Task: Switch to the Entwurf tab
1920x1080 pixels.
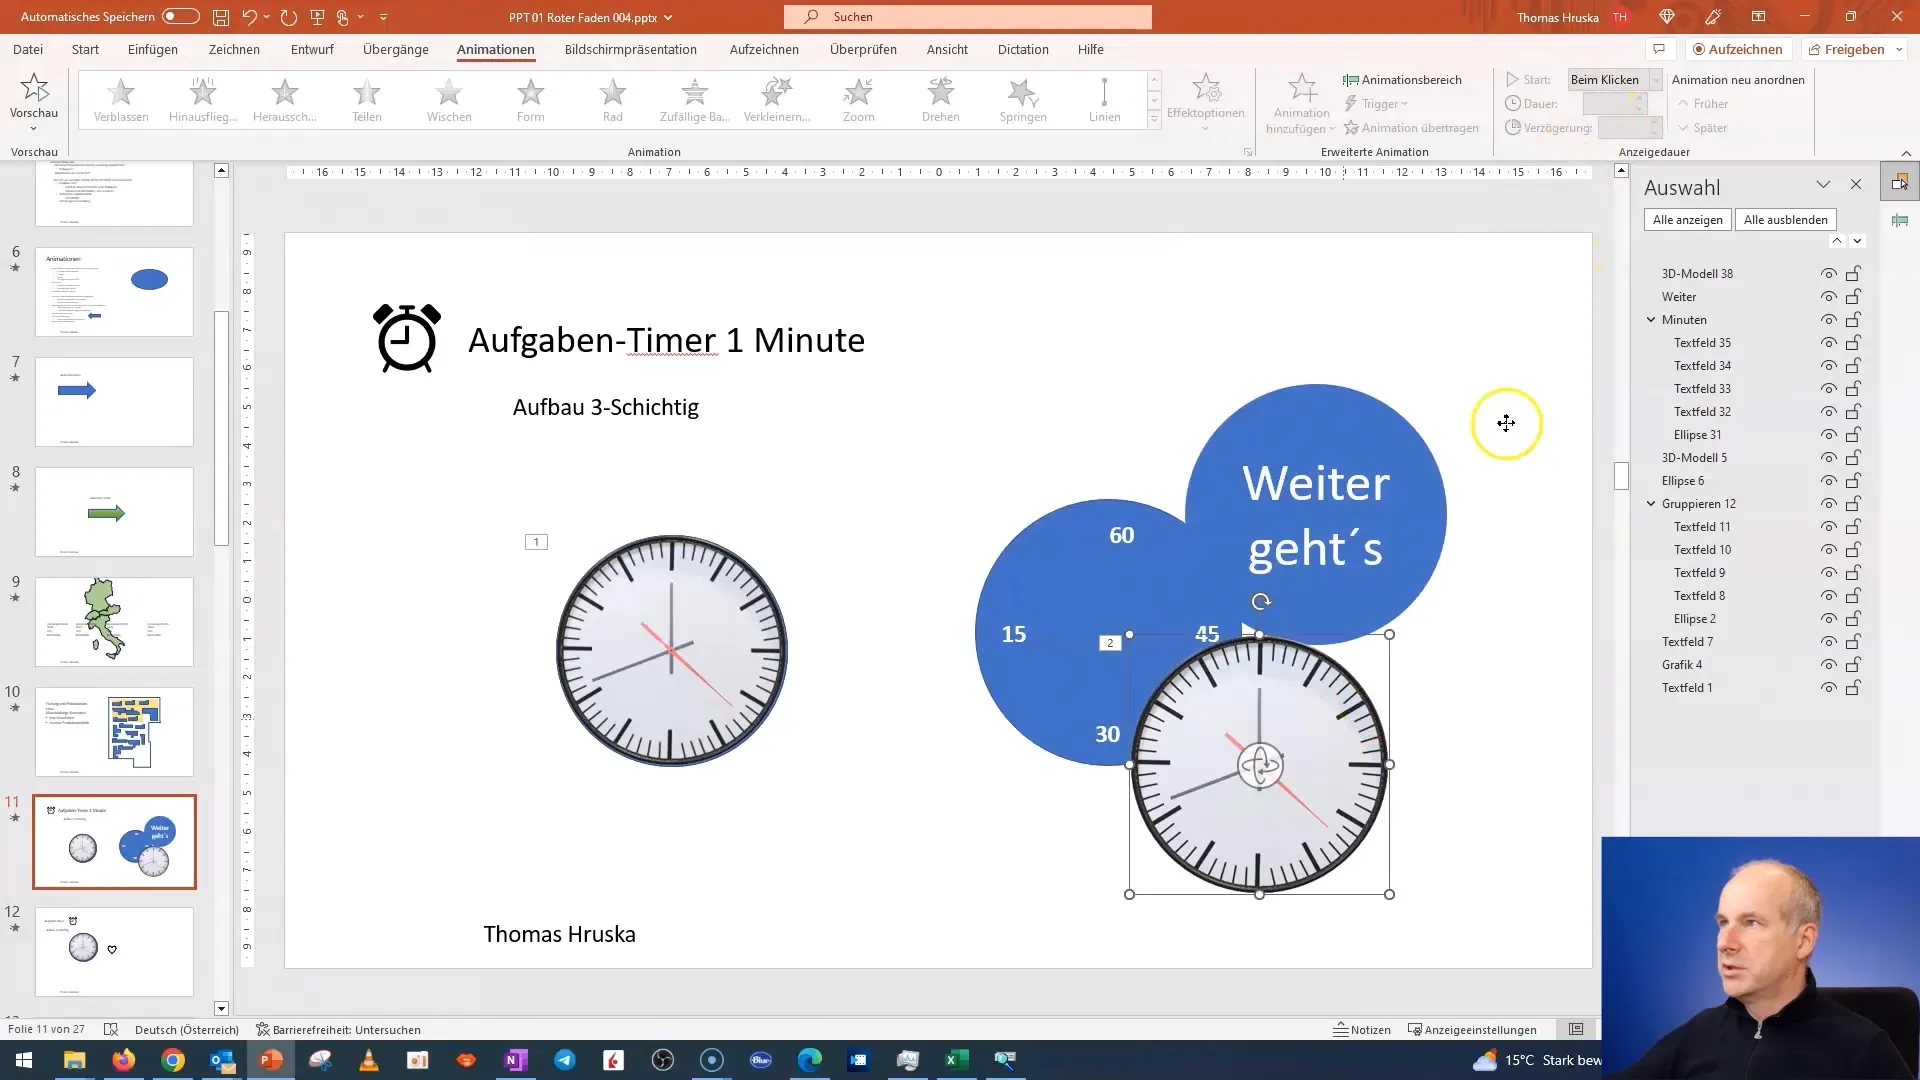Action: [x=312, y=49]
